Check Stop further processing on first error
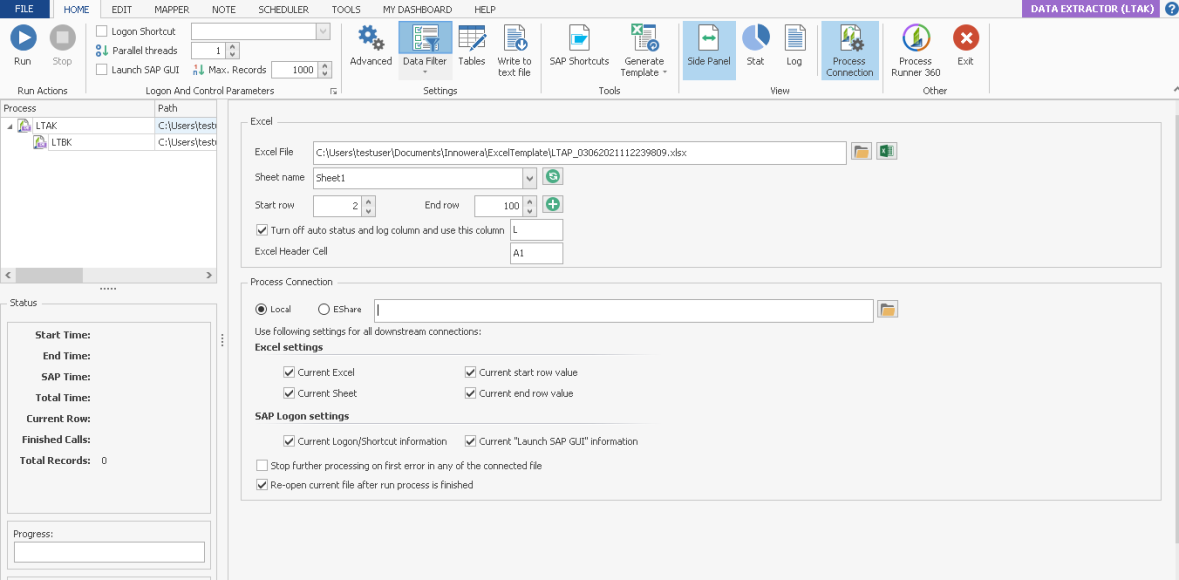Viewport: 1179px width, 580px height. 262,466
